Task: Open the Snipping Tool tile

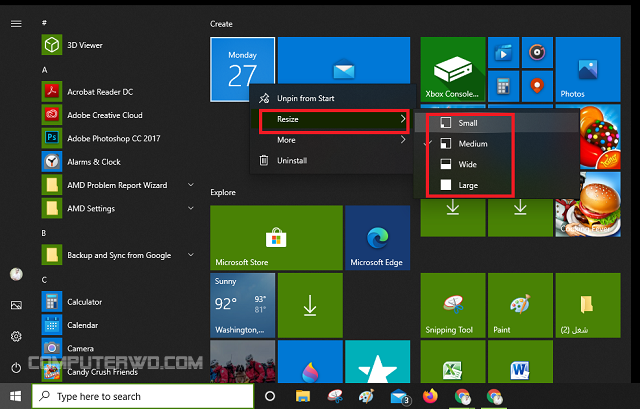Action: click(x=453, y=305)
